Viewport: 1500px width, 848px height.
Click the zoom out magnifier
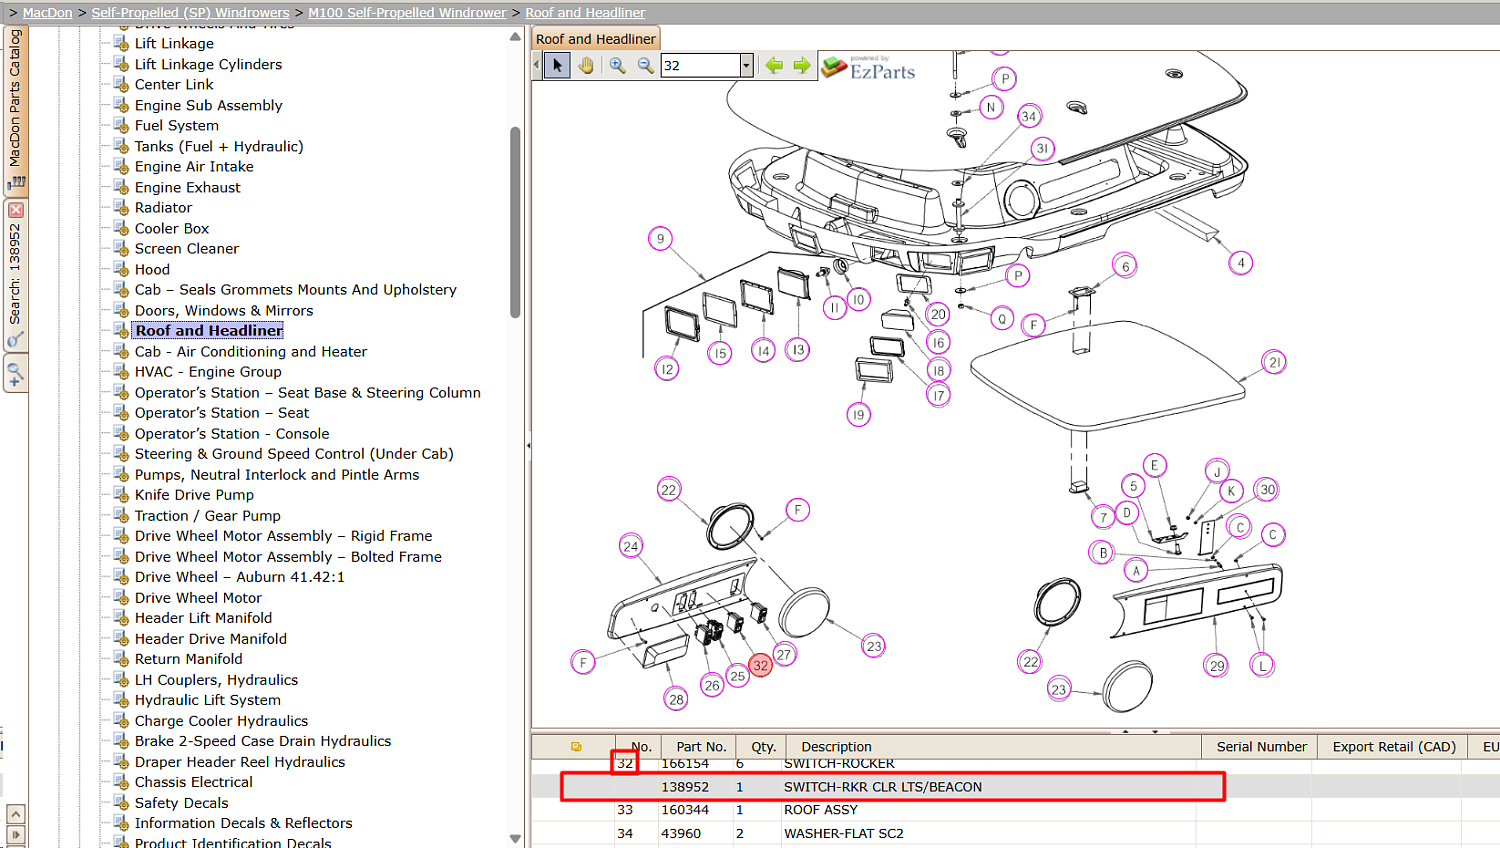(x=645, y=65)
